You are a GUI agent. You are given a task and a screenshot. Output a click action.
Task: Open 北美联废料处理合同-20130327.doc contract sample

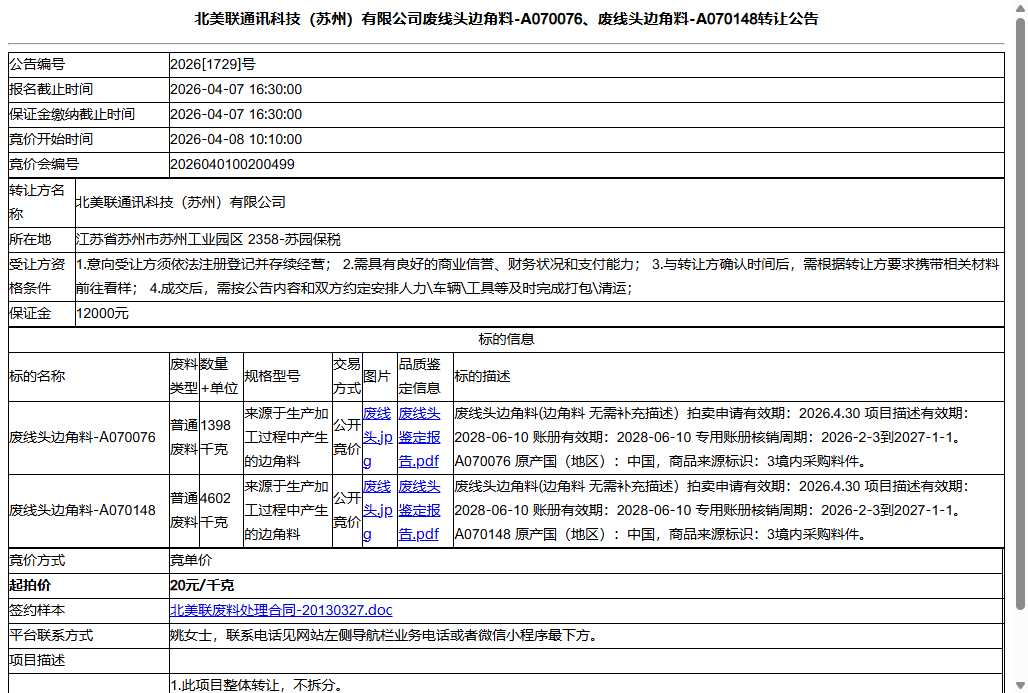click(x=281, y=610)
